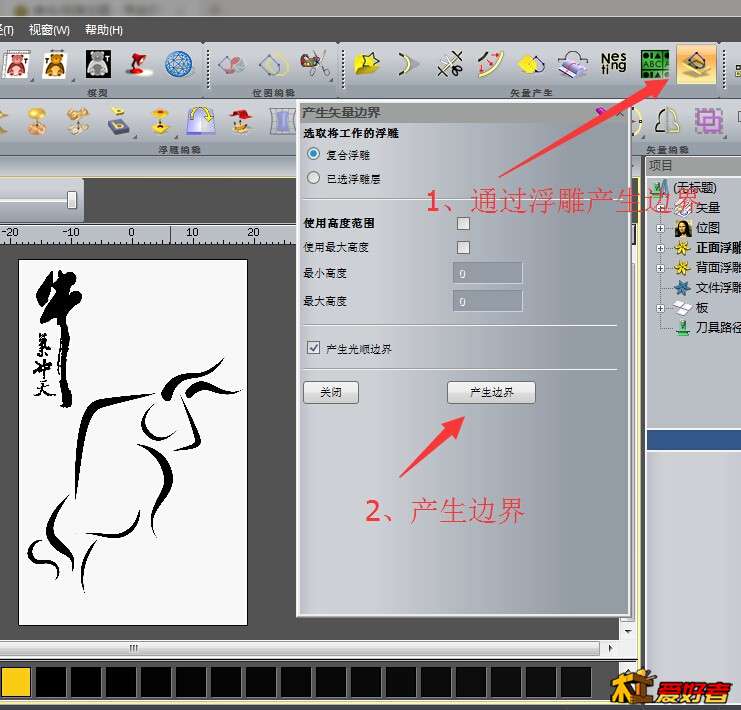Tick the 使用最大高度 checkbox
Image resolution: width=741 pixels, height=710 pixels.
click(x=463, y=247)
